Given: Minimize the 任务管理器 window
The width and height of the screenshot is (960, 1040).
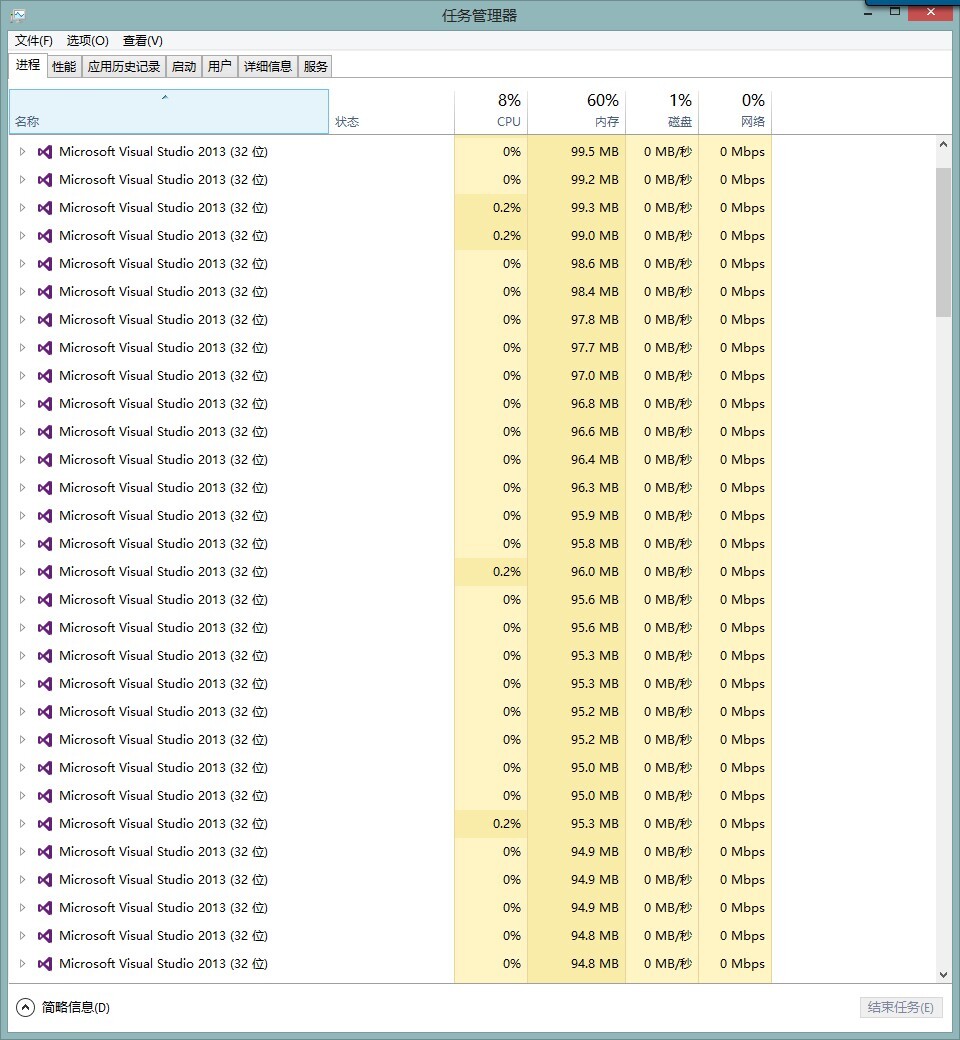Looking at the screenshot, I should pos(868,12).
